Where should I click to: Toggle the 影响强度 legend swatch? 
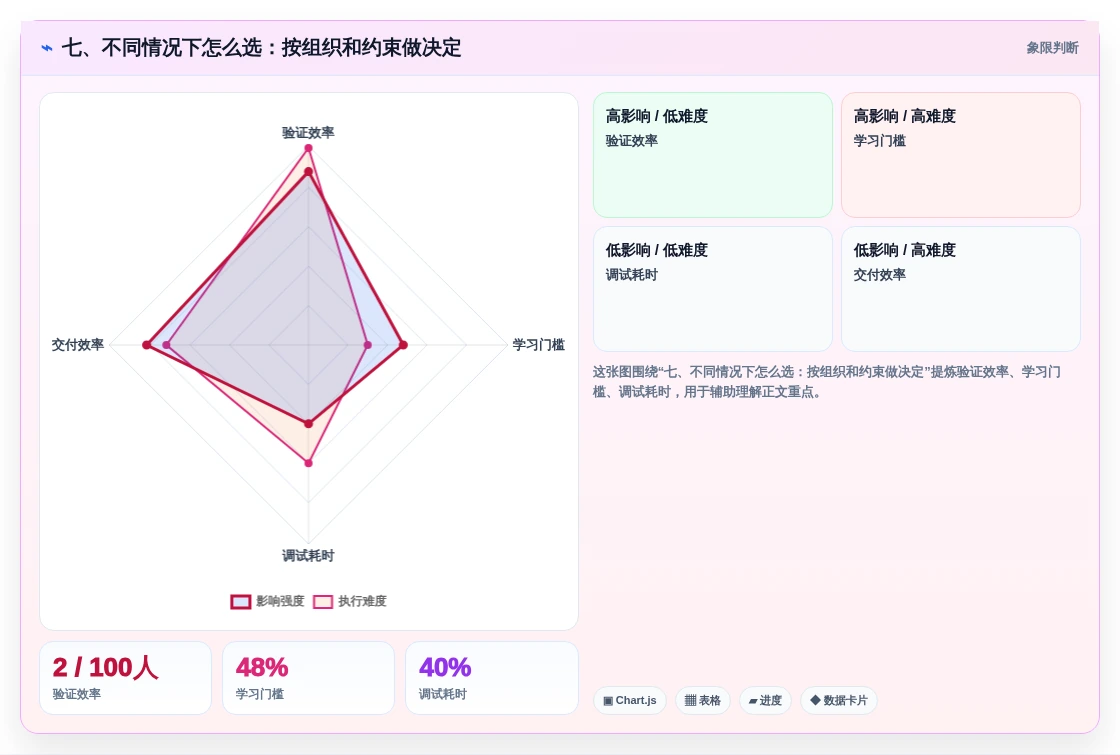tap(241, 601)
